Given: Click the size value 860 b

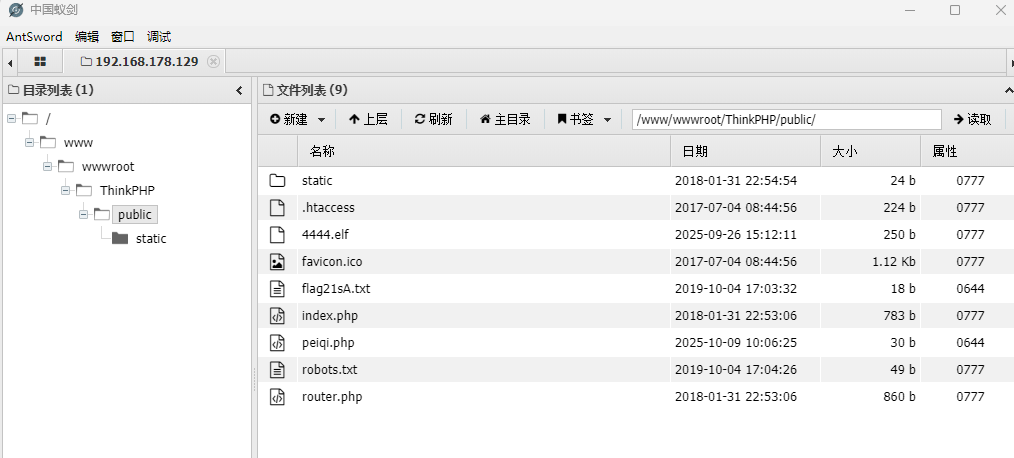Looking at the screenshot, I should click(900, 397).
